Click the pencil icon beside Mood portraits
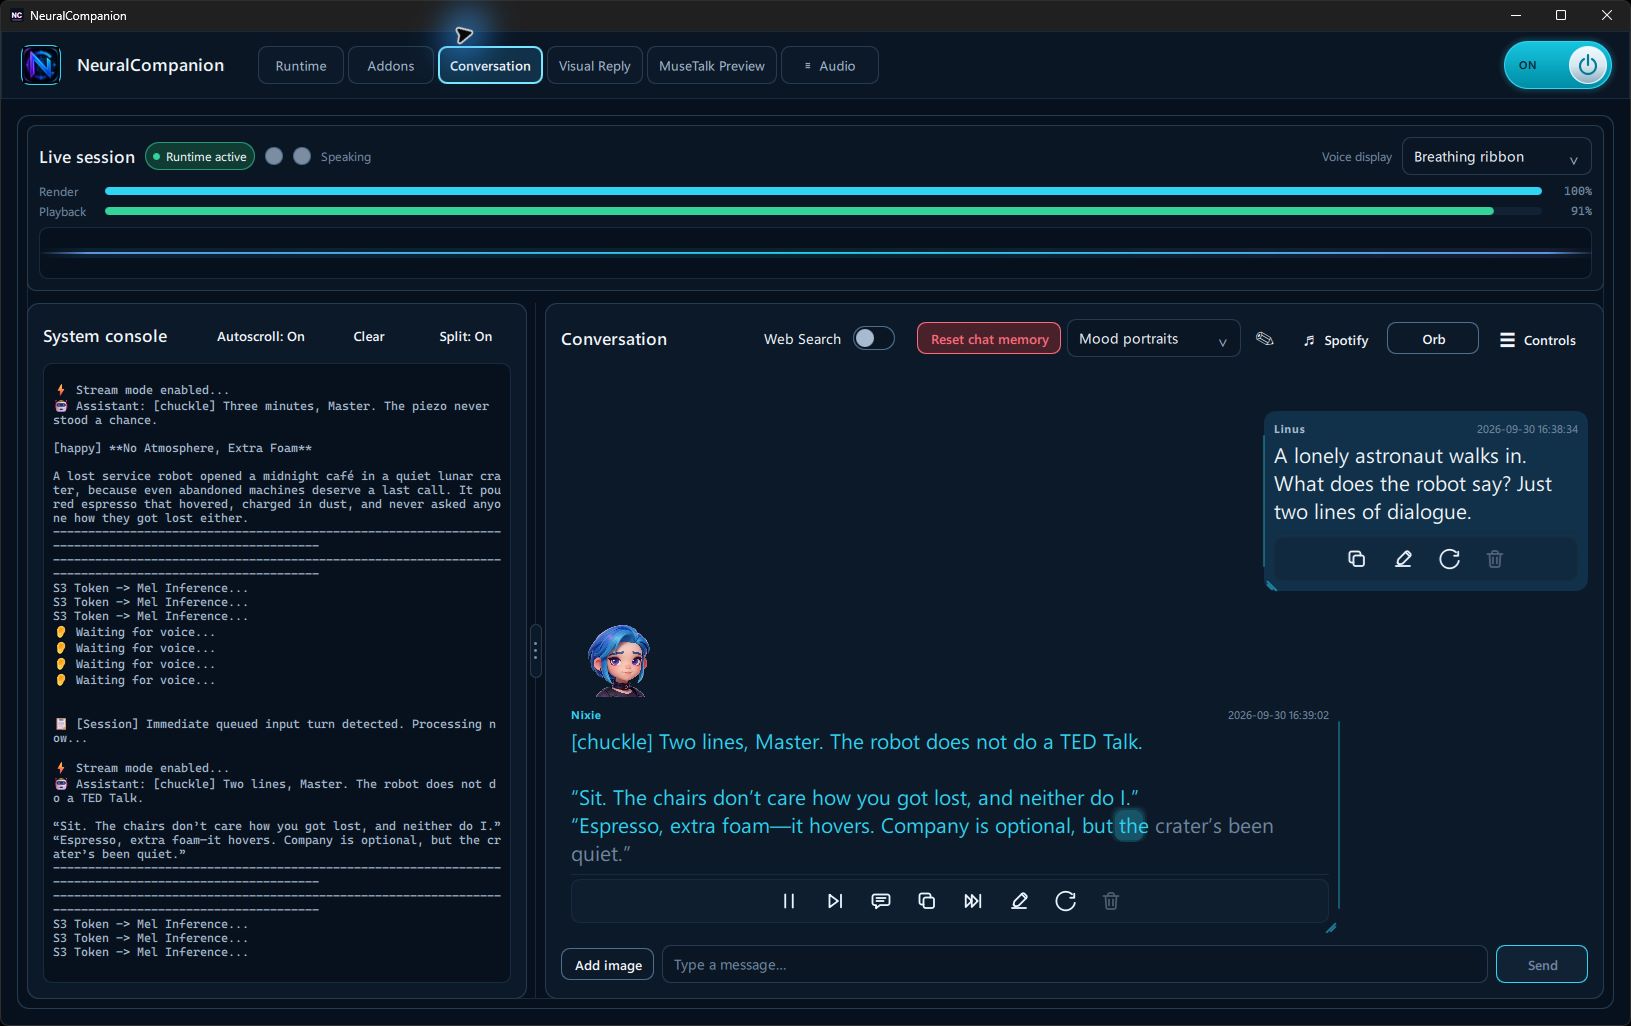This screenshot has height=1026, width=1631. (1265, 339)
